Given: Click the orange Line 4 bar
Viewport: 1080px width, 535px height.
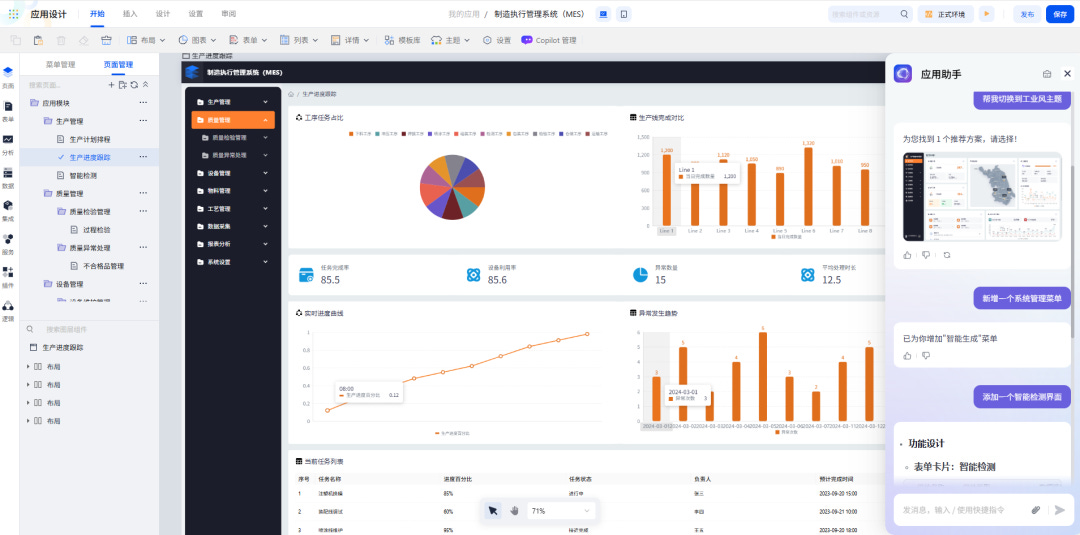Looking at the screenshot, I should [x=751, y=194].
